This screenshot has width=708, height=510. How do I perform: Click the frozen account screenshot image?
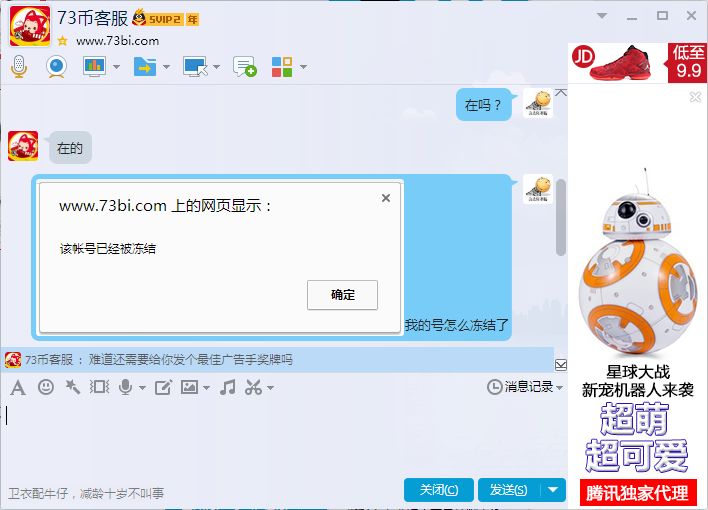(x=221, y=258)
